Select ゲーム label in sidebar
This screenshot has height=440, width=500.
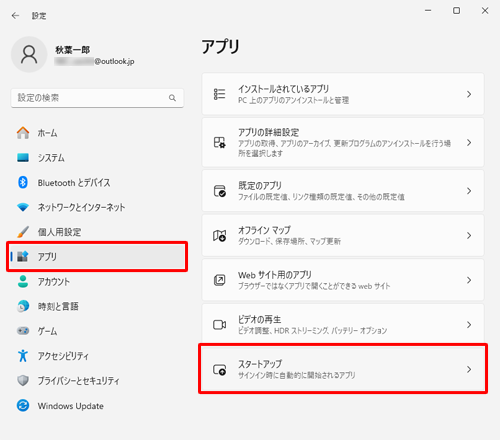point(47,331)
